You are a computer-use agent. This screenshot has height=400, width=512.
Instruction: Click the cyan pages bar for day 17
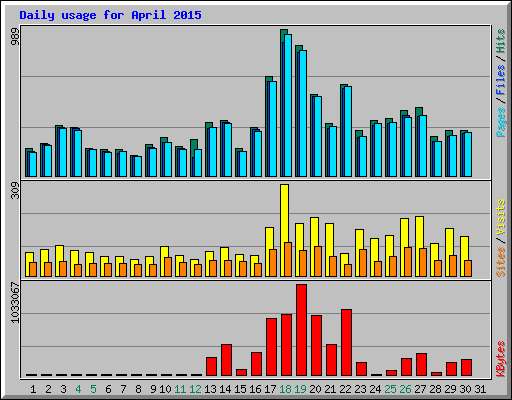pos(273,129)
